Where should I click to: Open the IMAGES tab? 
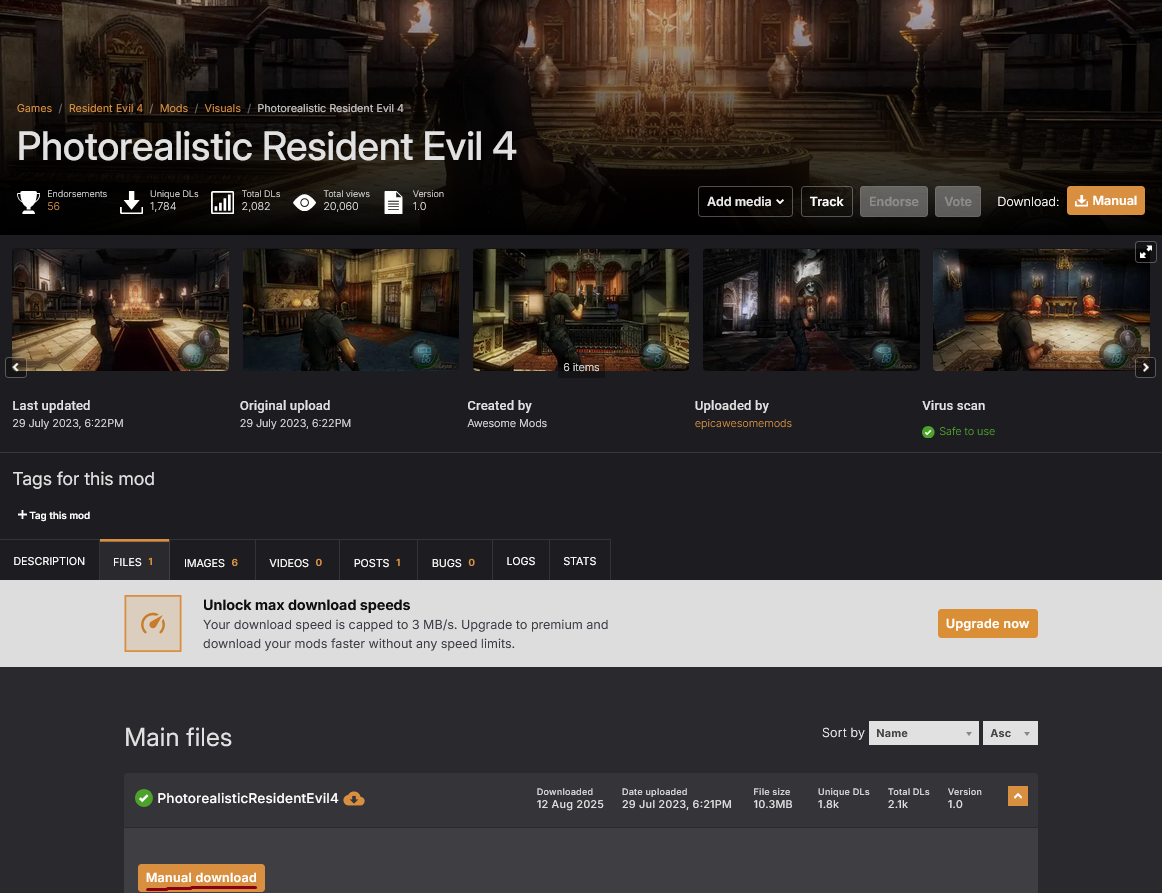(x=212, y=562)
